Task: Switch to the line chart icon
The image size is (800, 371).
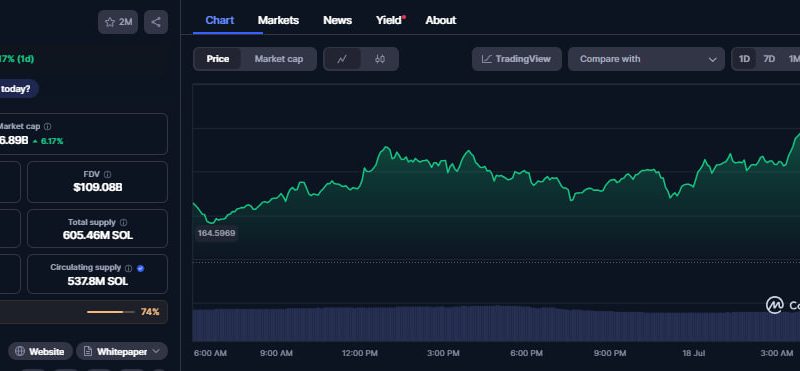Action: click(342, 59)
